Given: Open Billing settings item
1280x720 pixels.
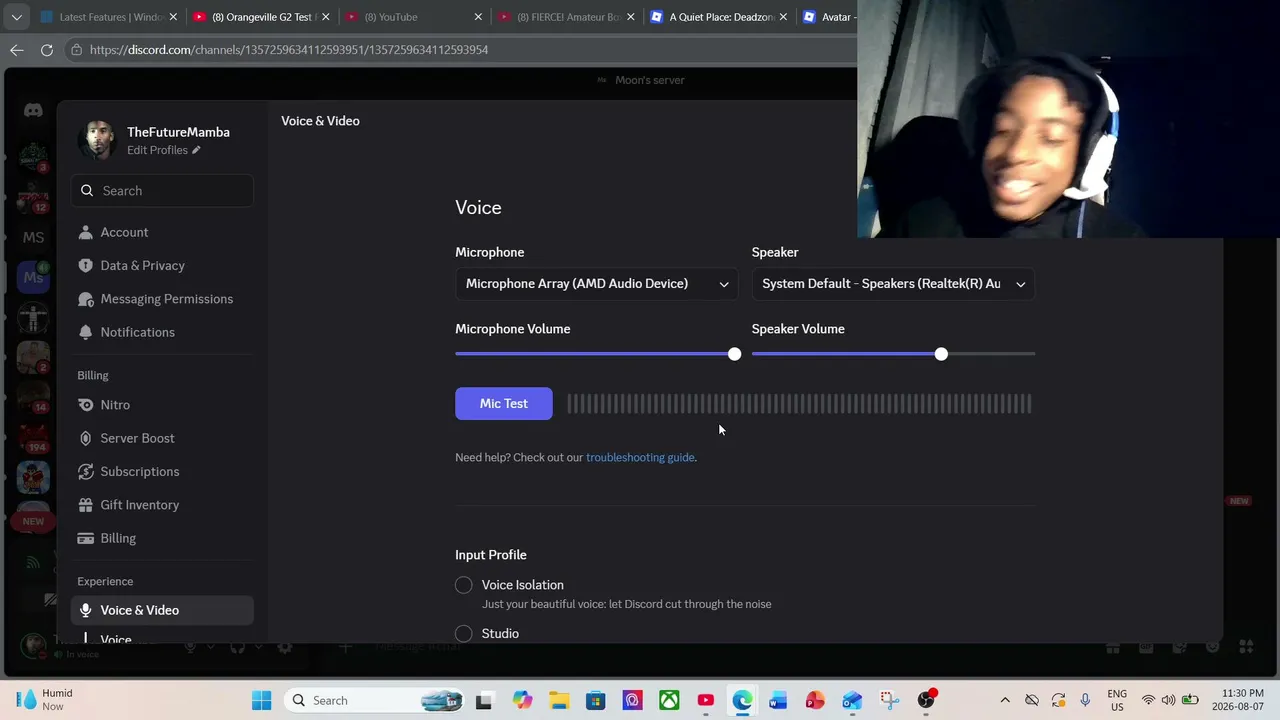Looking at the screenshot, I should click(x=162, y=538).
